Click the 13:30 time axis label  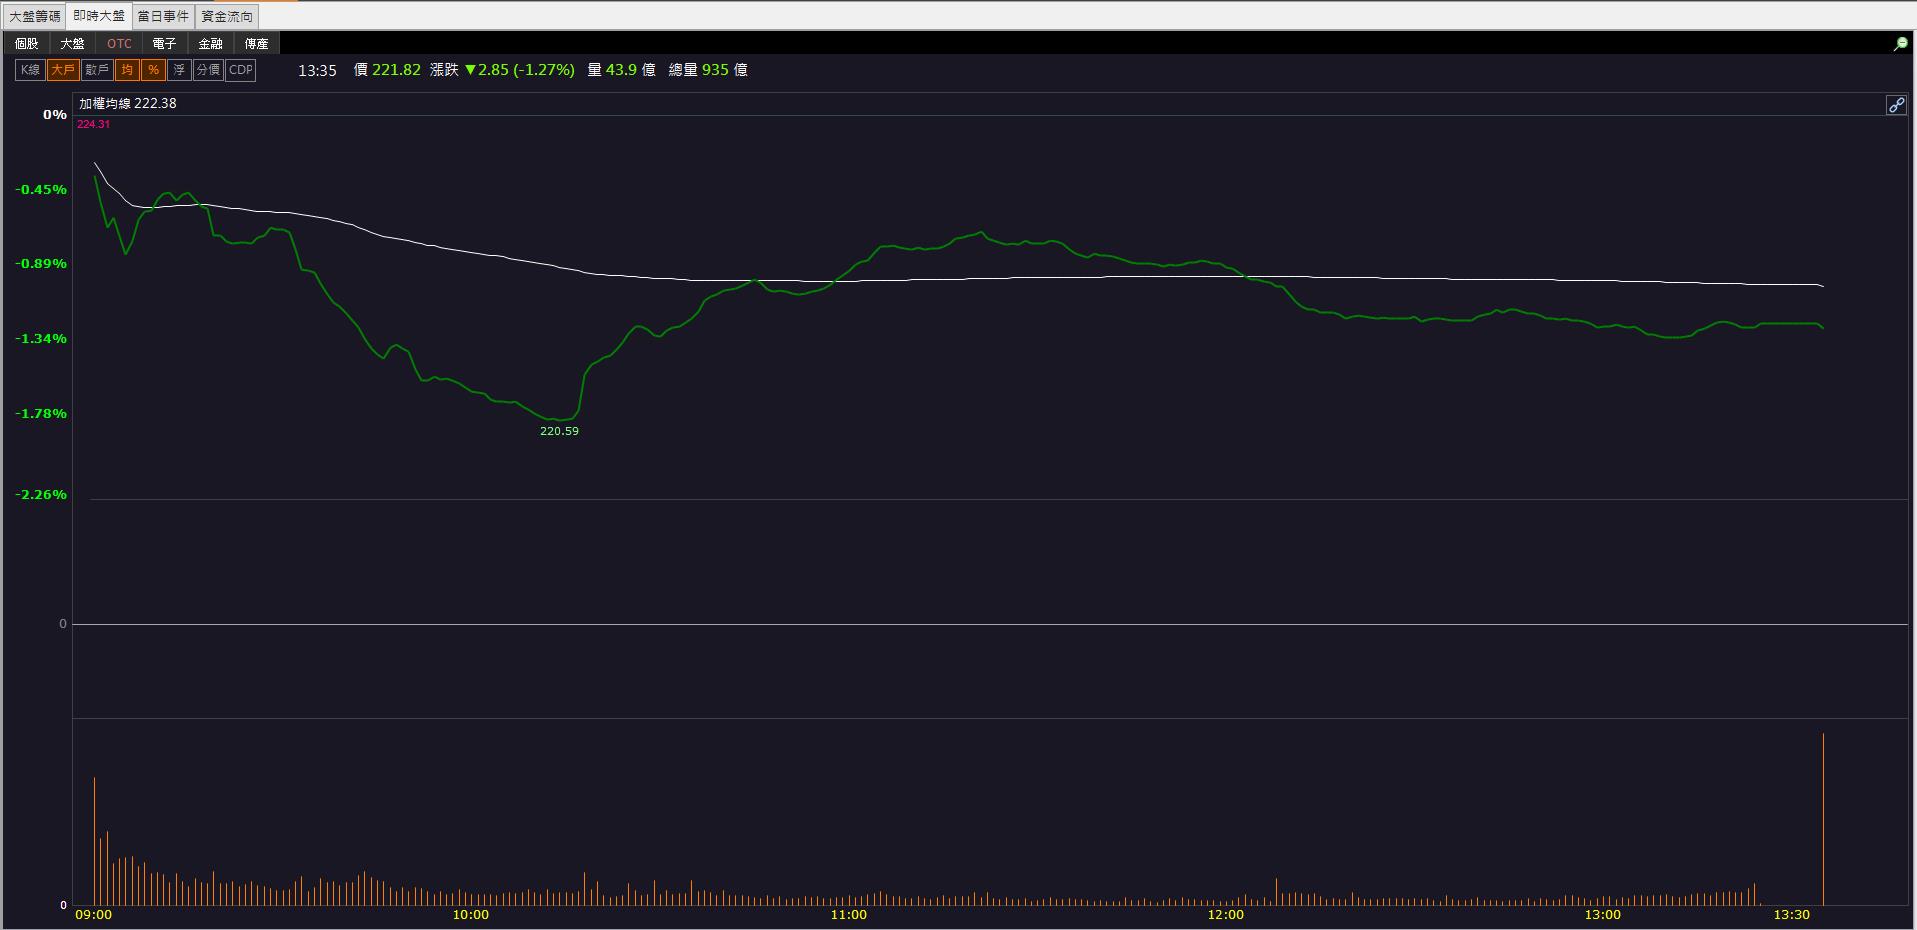click(x=1792, y=915)
